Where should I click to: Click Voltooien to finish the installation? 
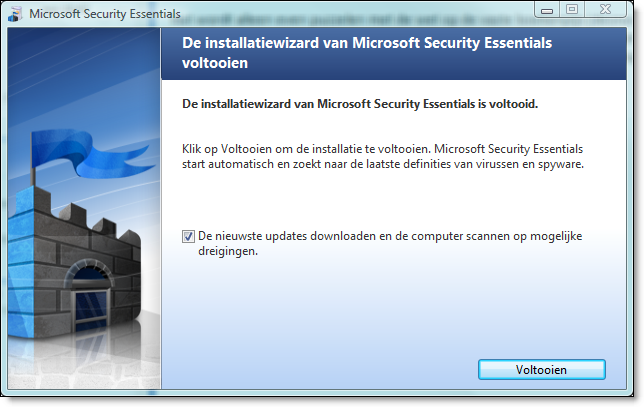coord(541,370)
